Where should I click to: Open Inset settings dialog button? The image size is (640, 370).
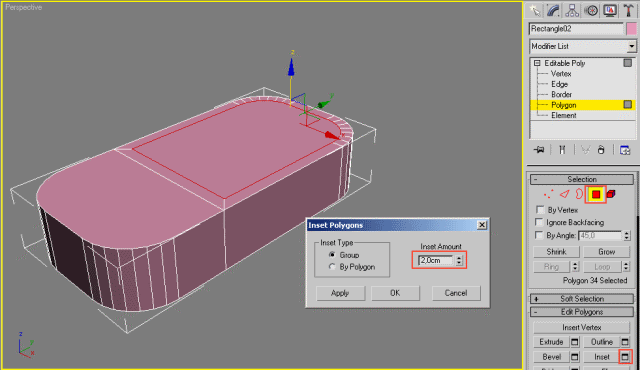tap(625, 357)
